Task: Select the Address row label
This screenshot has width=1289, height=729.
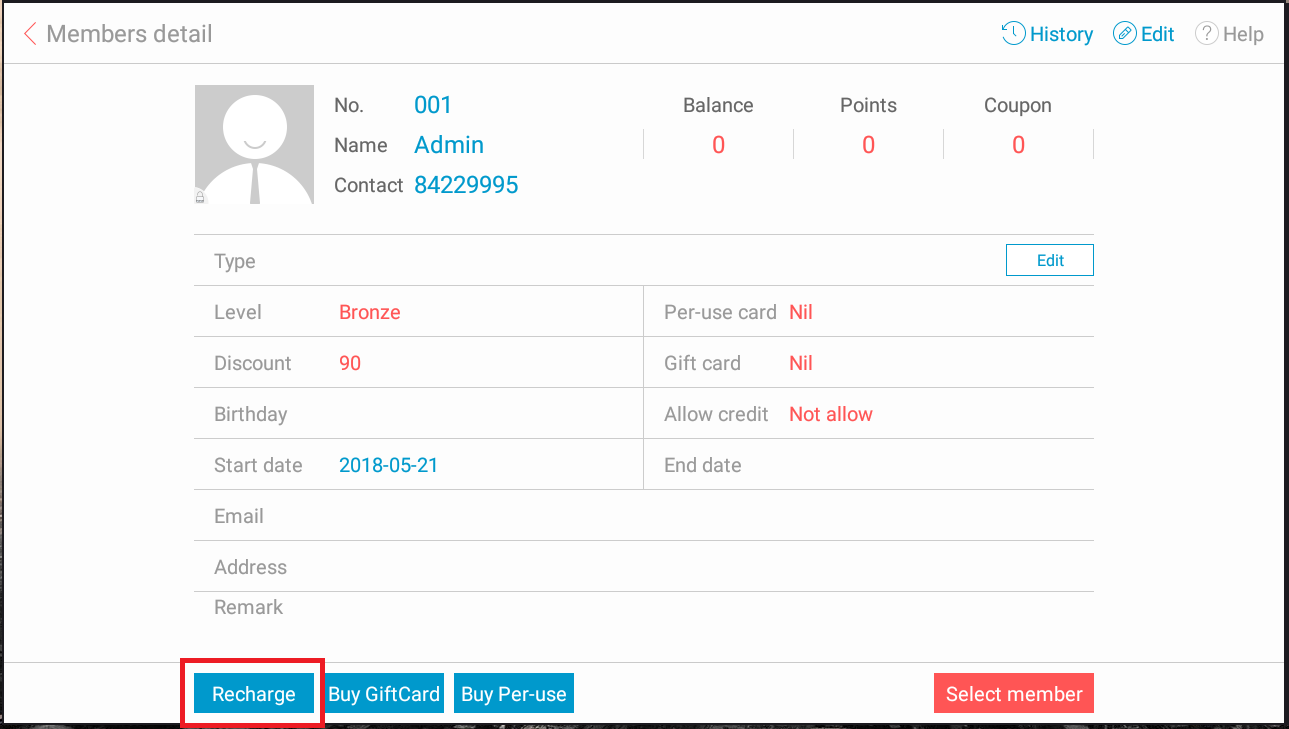Action: 250,567
